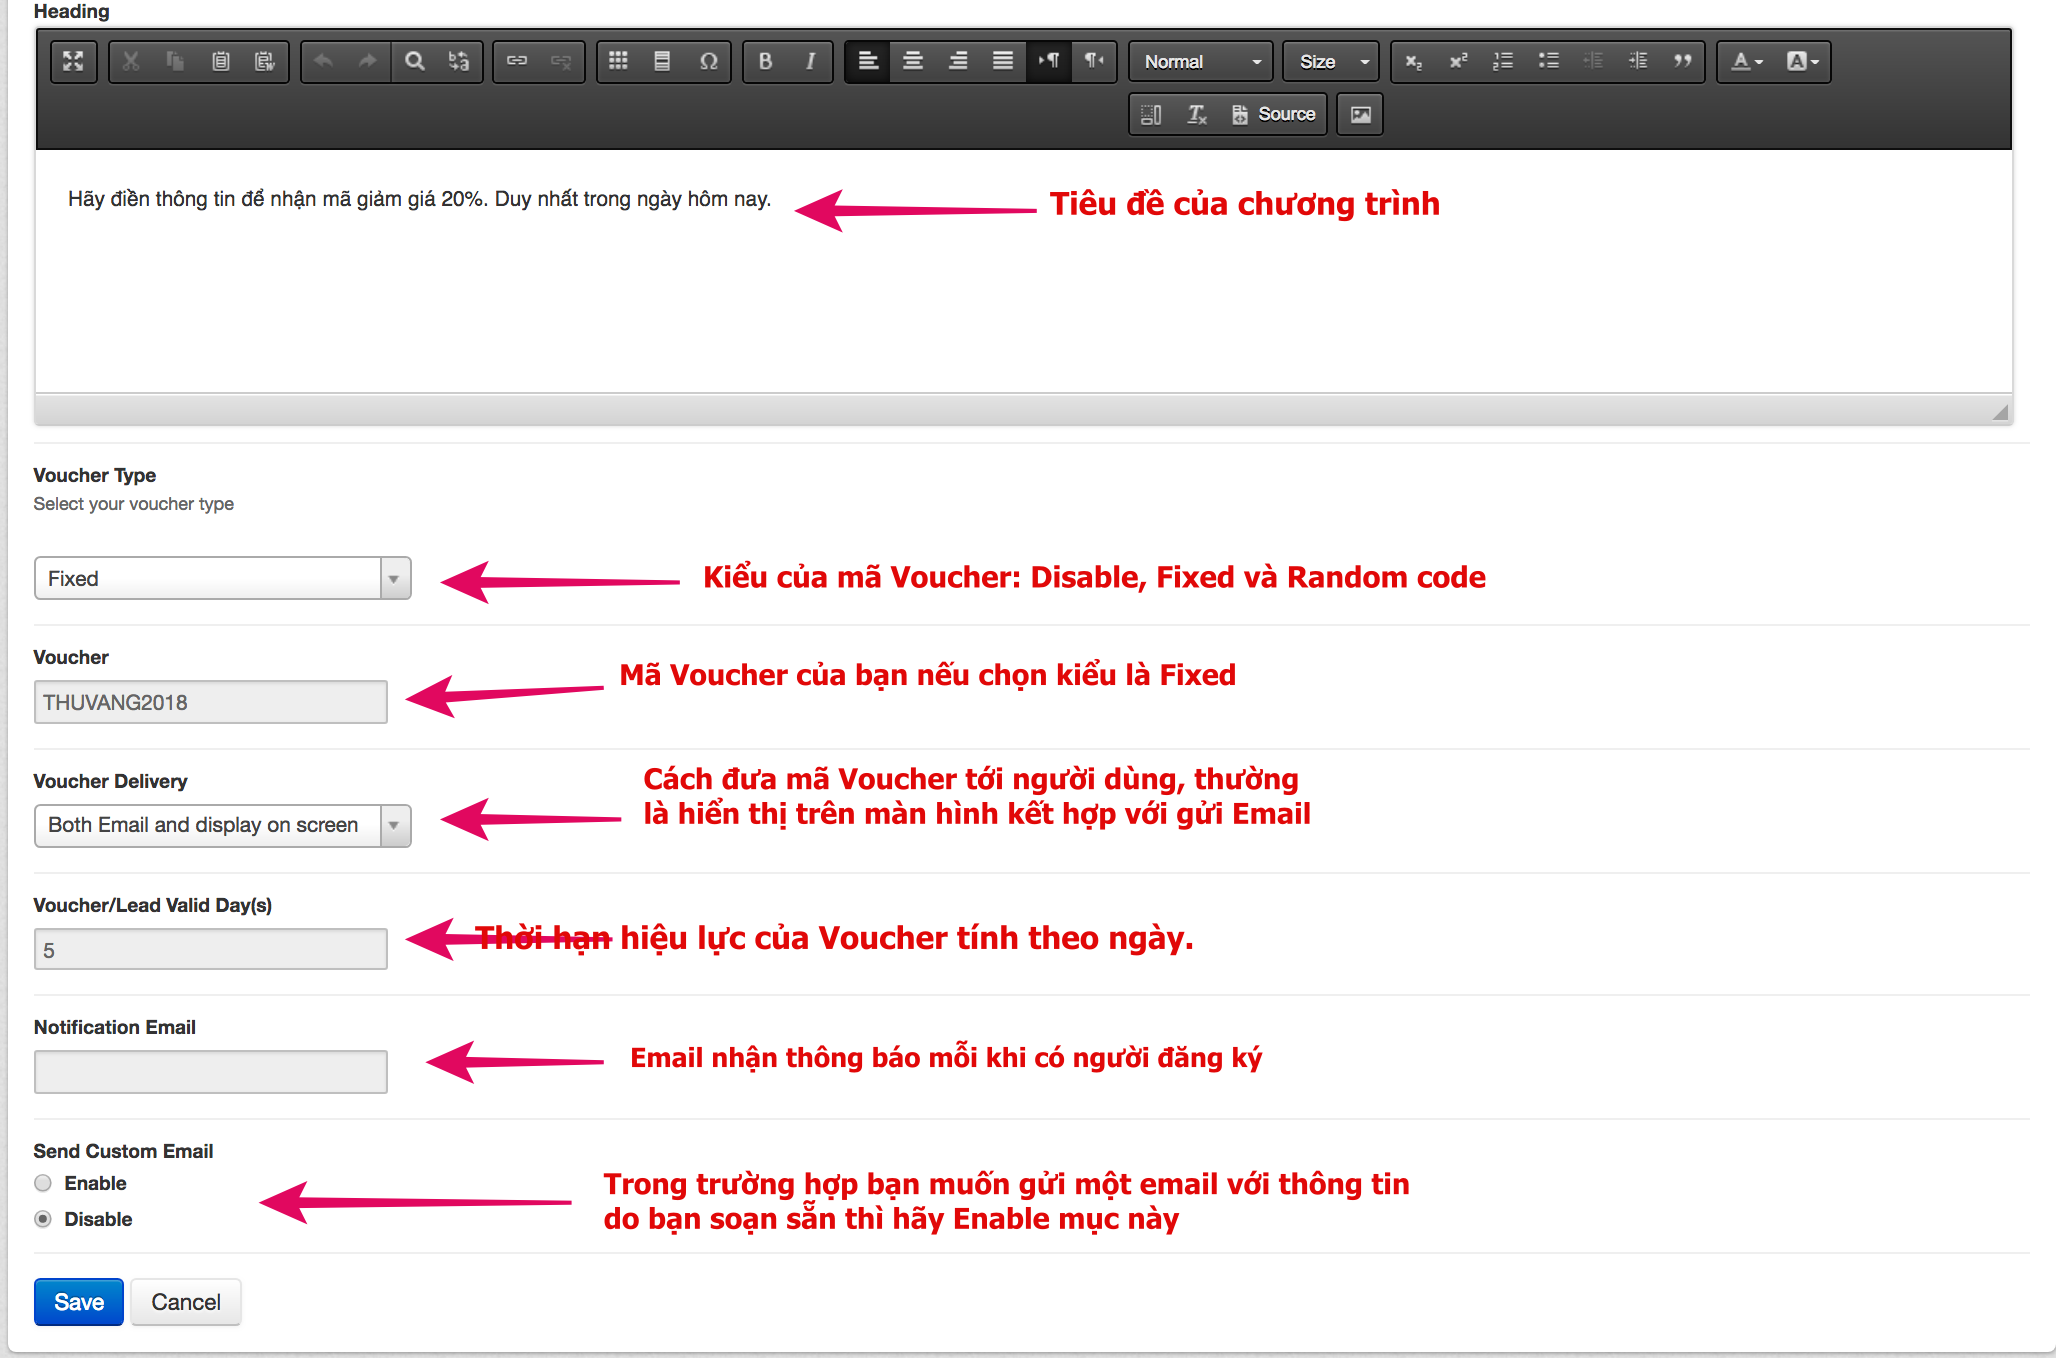2056x1358 pixels.
Task: Open the text color picker
Action: (x=1746, y=61)
